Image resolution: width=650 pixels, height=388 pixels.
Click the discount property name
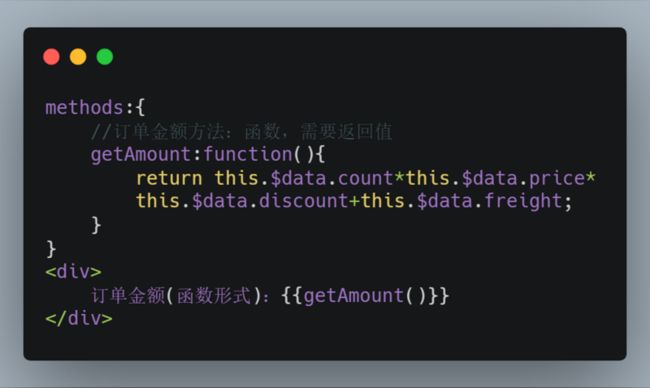(x=303, y=201)
